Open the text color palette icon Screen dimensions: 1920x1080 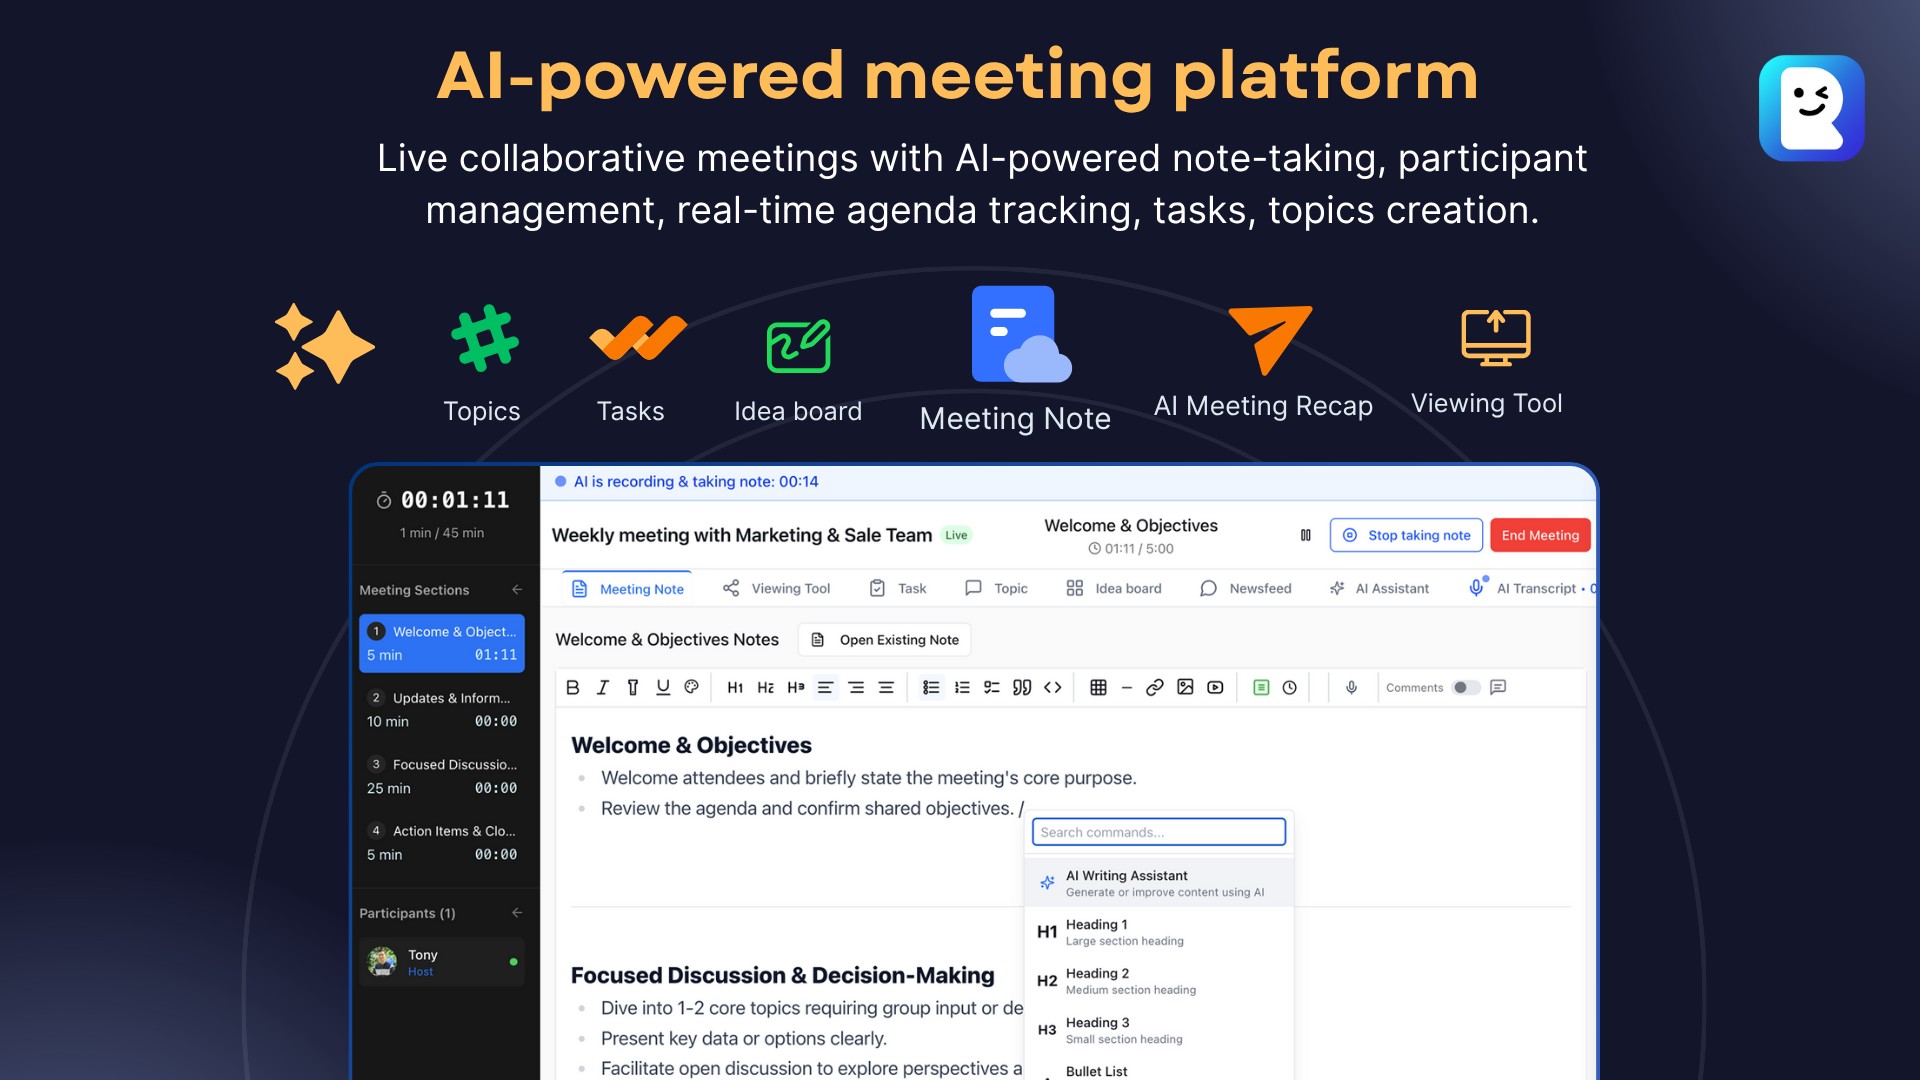point(691,687)
